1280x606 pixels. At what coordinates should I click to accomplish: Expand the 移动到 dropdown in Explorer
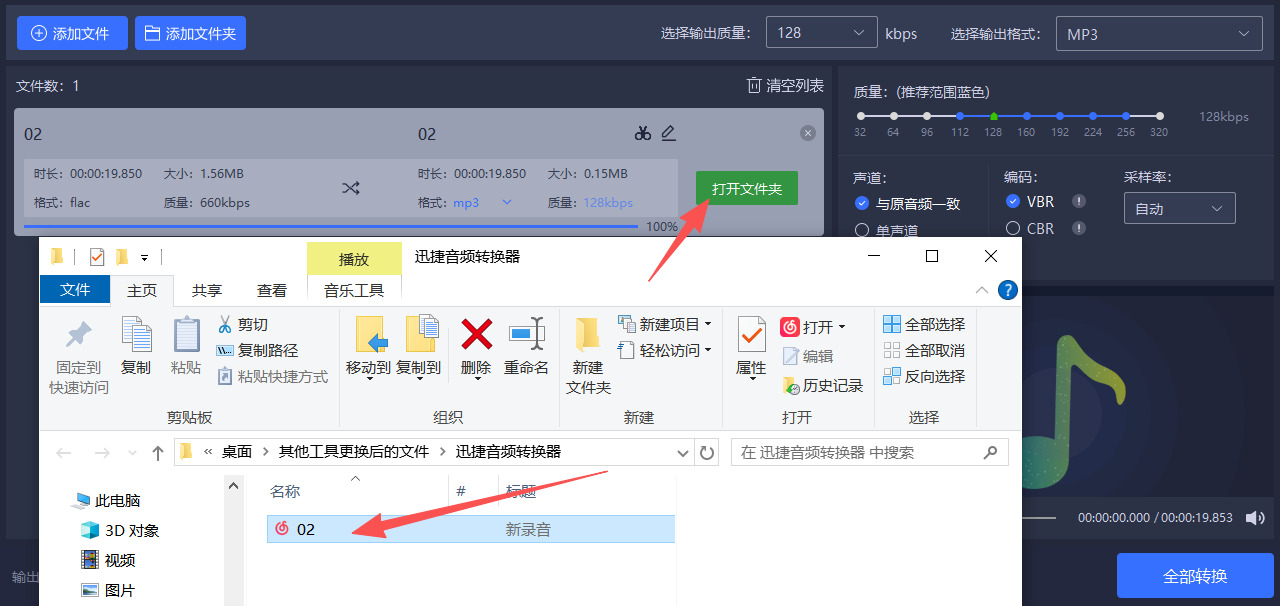[x=368, y=379]
